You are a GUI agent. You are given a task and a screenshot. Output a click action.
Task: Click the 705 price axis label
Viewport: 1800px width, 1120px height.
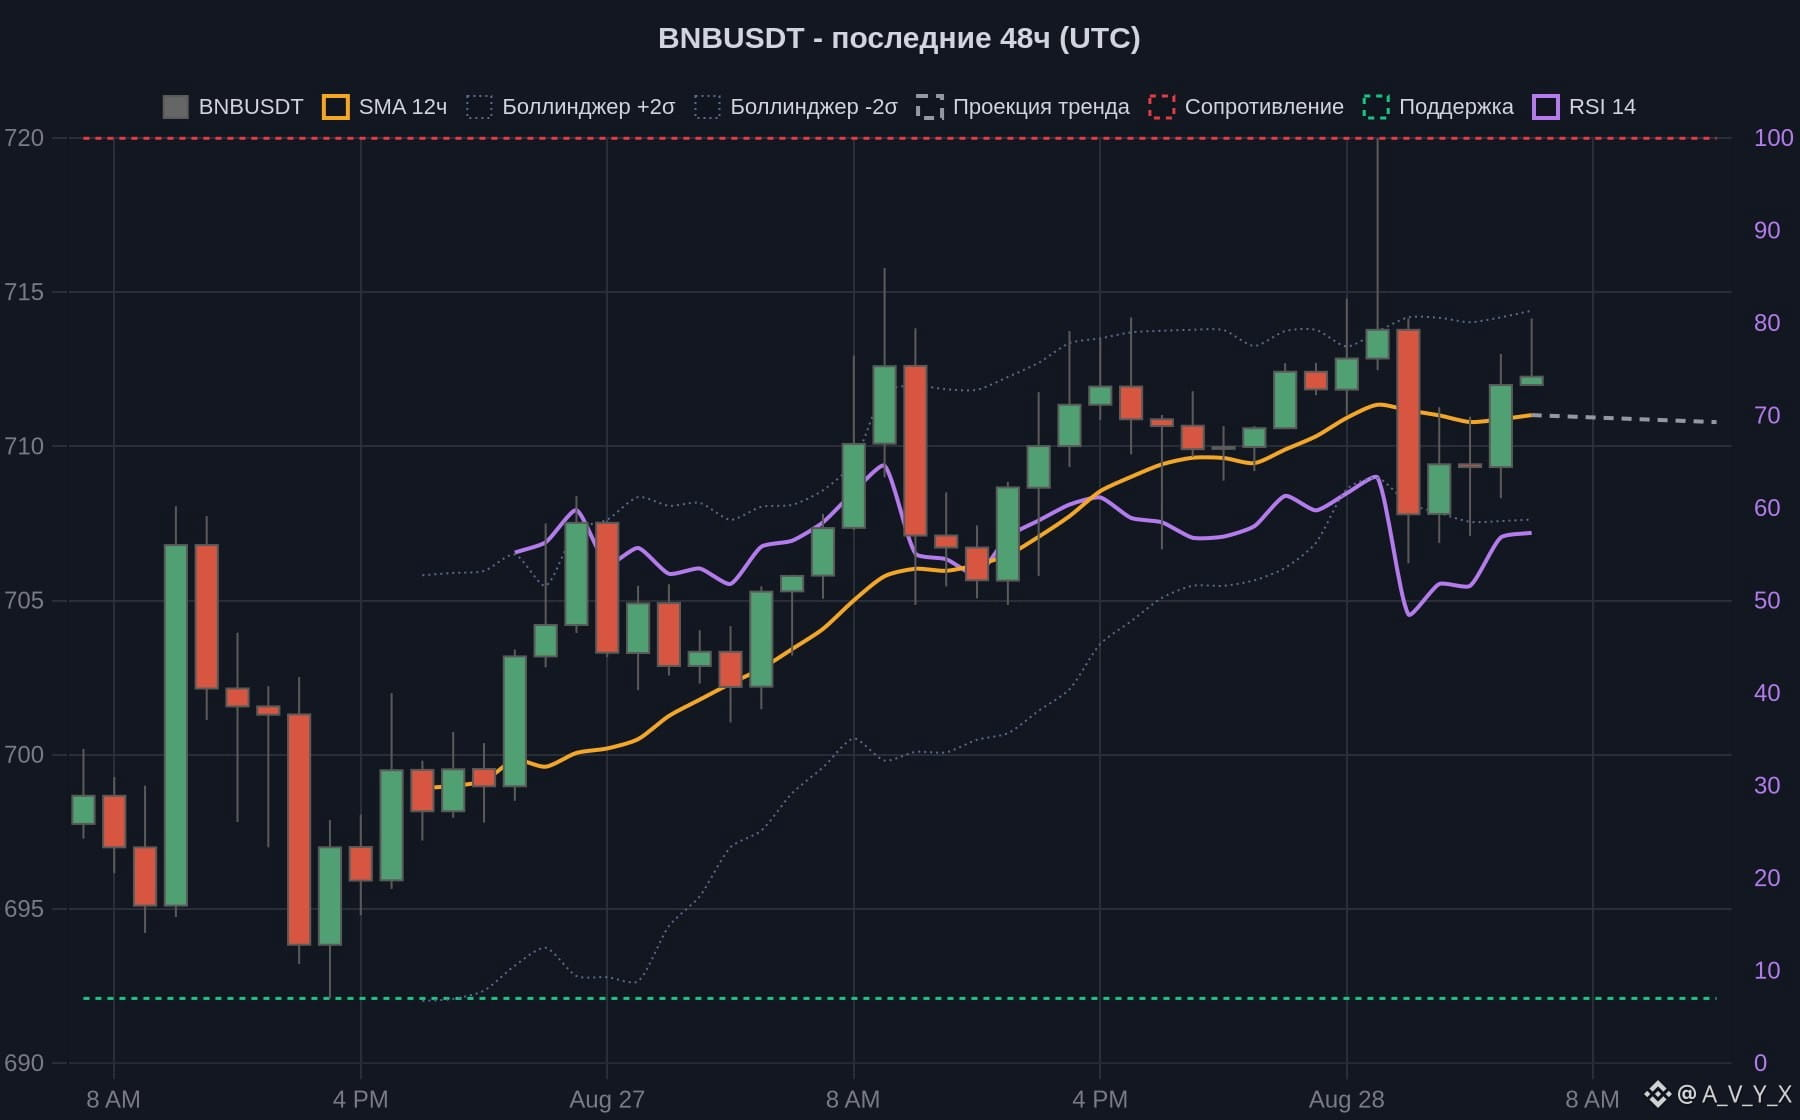tap(24, 600)
